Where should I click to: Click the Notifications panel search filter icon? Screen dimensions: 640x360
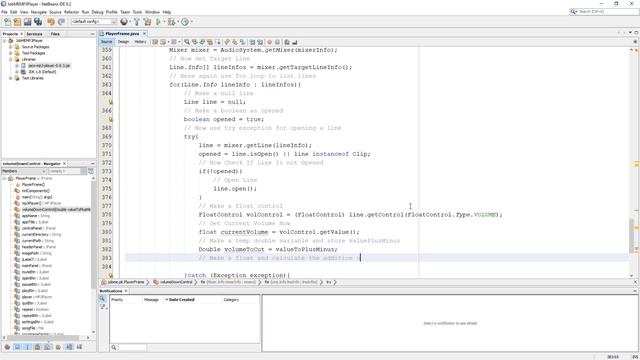(x=102, y=299)
